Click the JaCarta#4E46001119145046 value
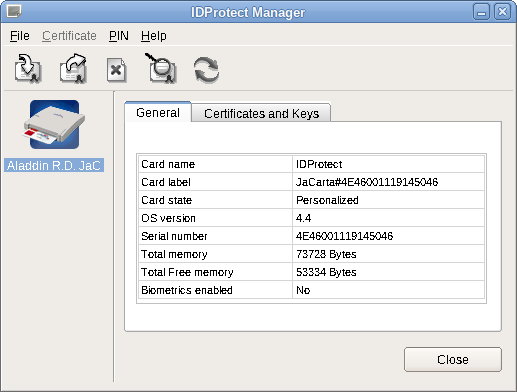 [367, 182]
